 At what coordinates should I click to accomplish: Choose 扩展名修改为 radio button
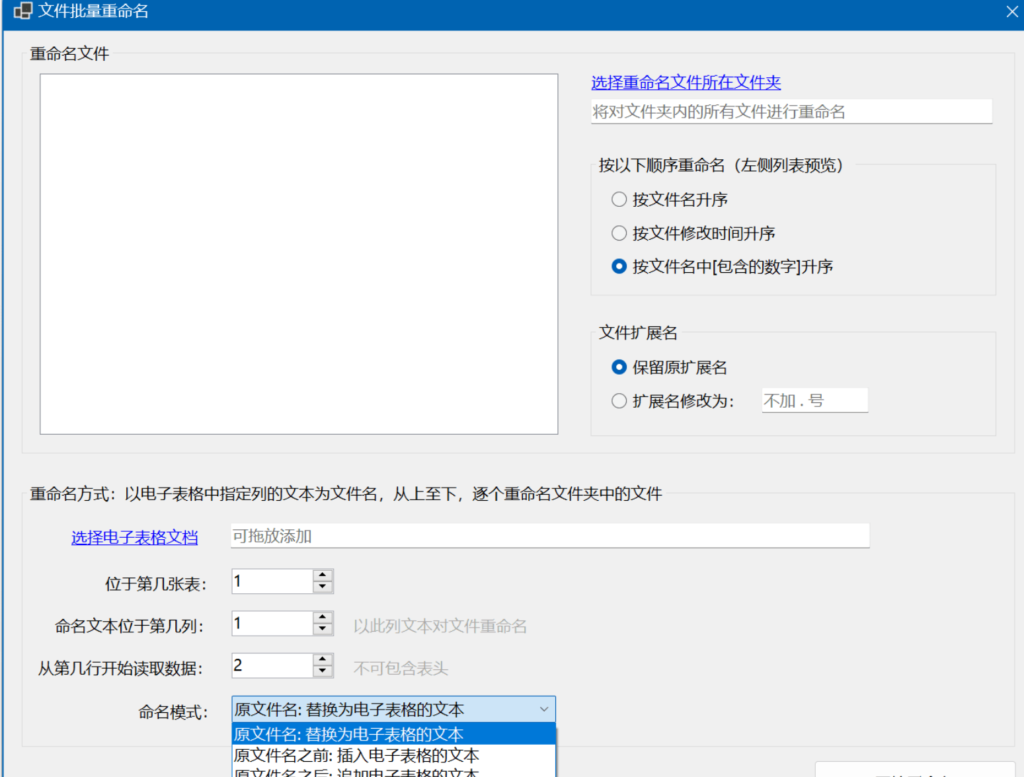coord(619,401)
